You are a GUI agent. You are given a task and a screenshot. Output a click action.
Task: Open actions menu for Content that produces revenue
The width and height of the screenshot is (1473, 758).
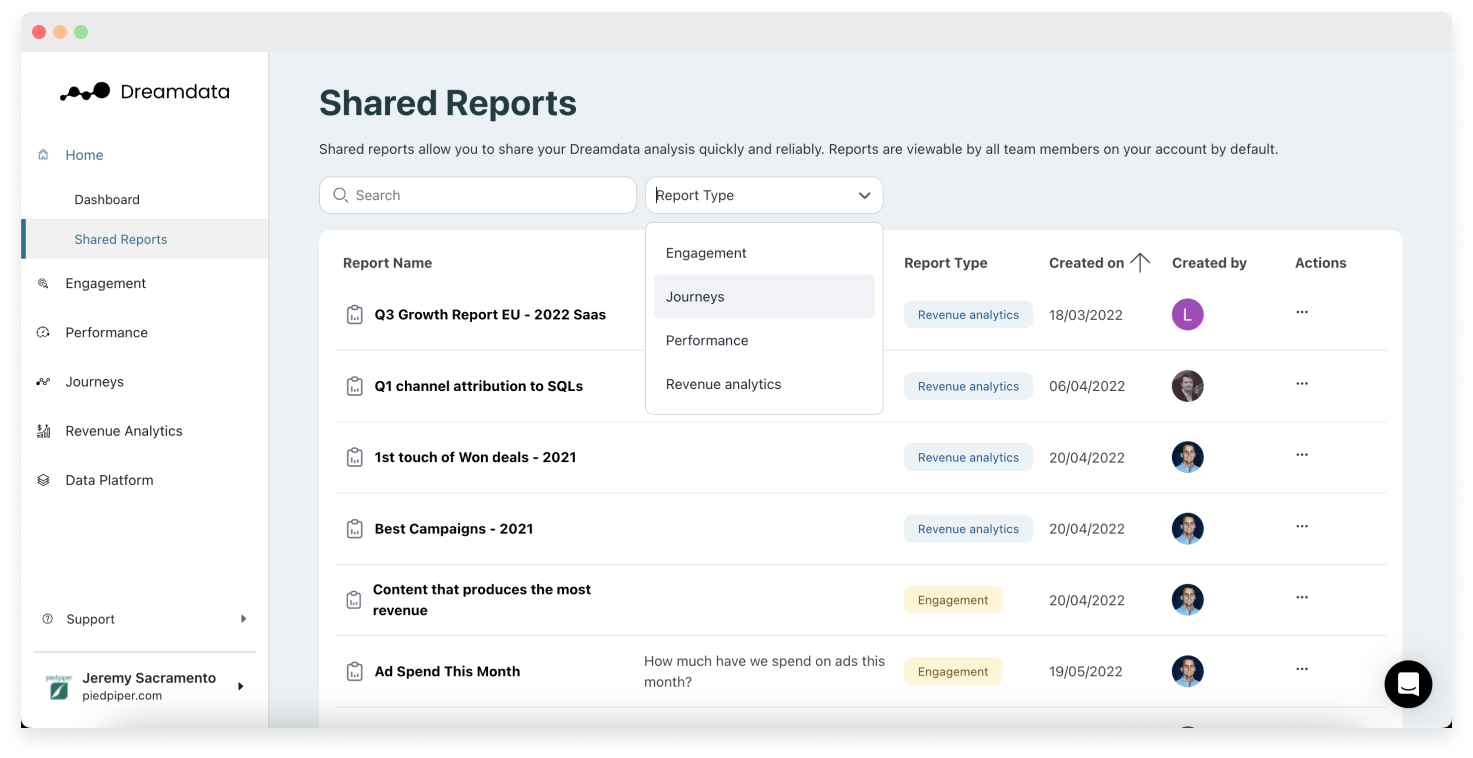pyautogui.click(x=1302, y=597)
